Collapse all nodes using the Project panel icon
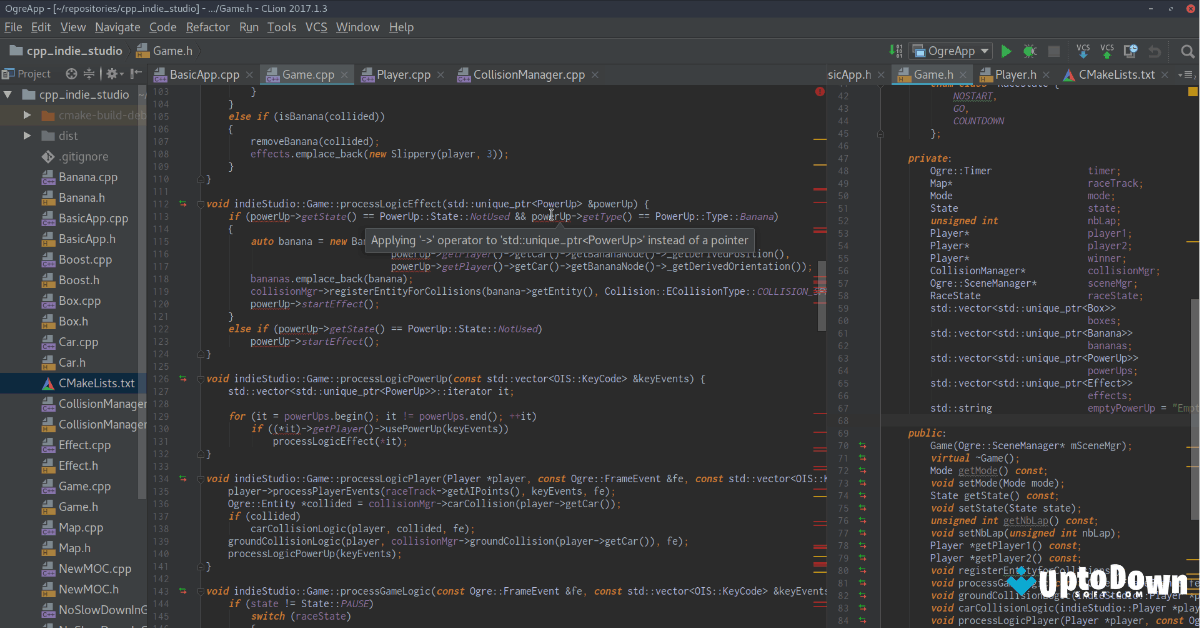The height and width of the screenshot is (628, 1200). click(x=89, y=73)
